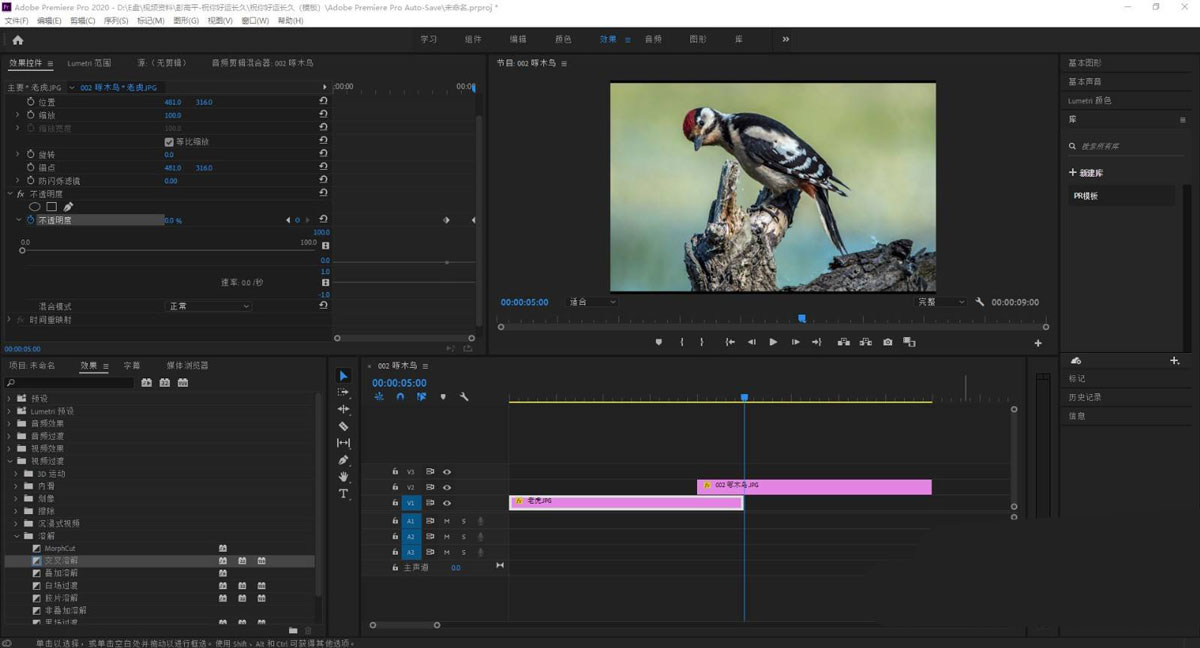Screen dimensions: 1200x648
Task: Open timeline wrench display settings
Action: [x=464, y=397]
